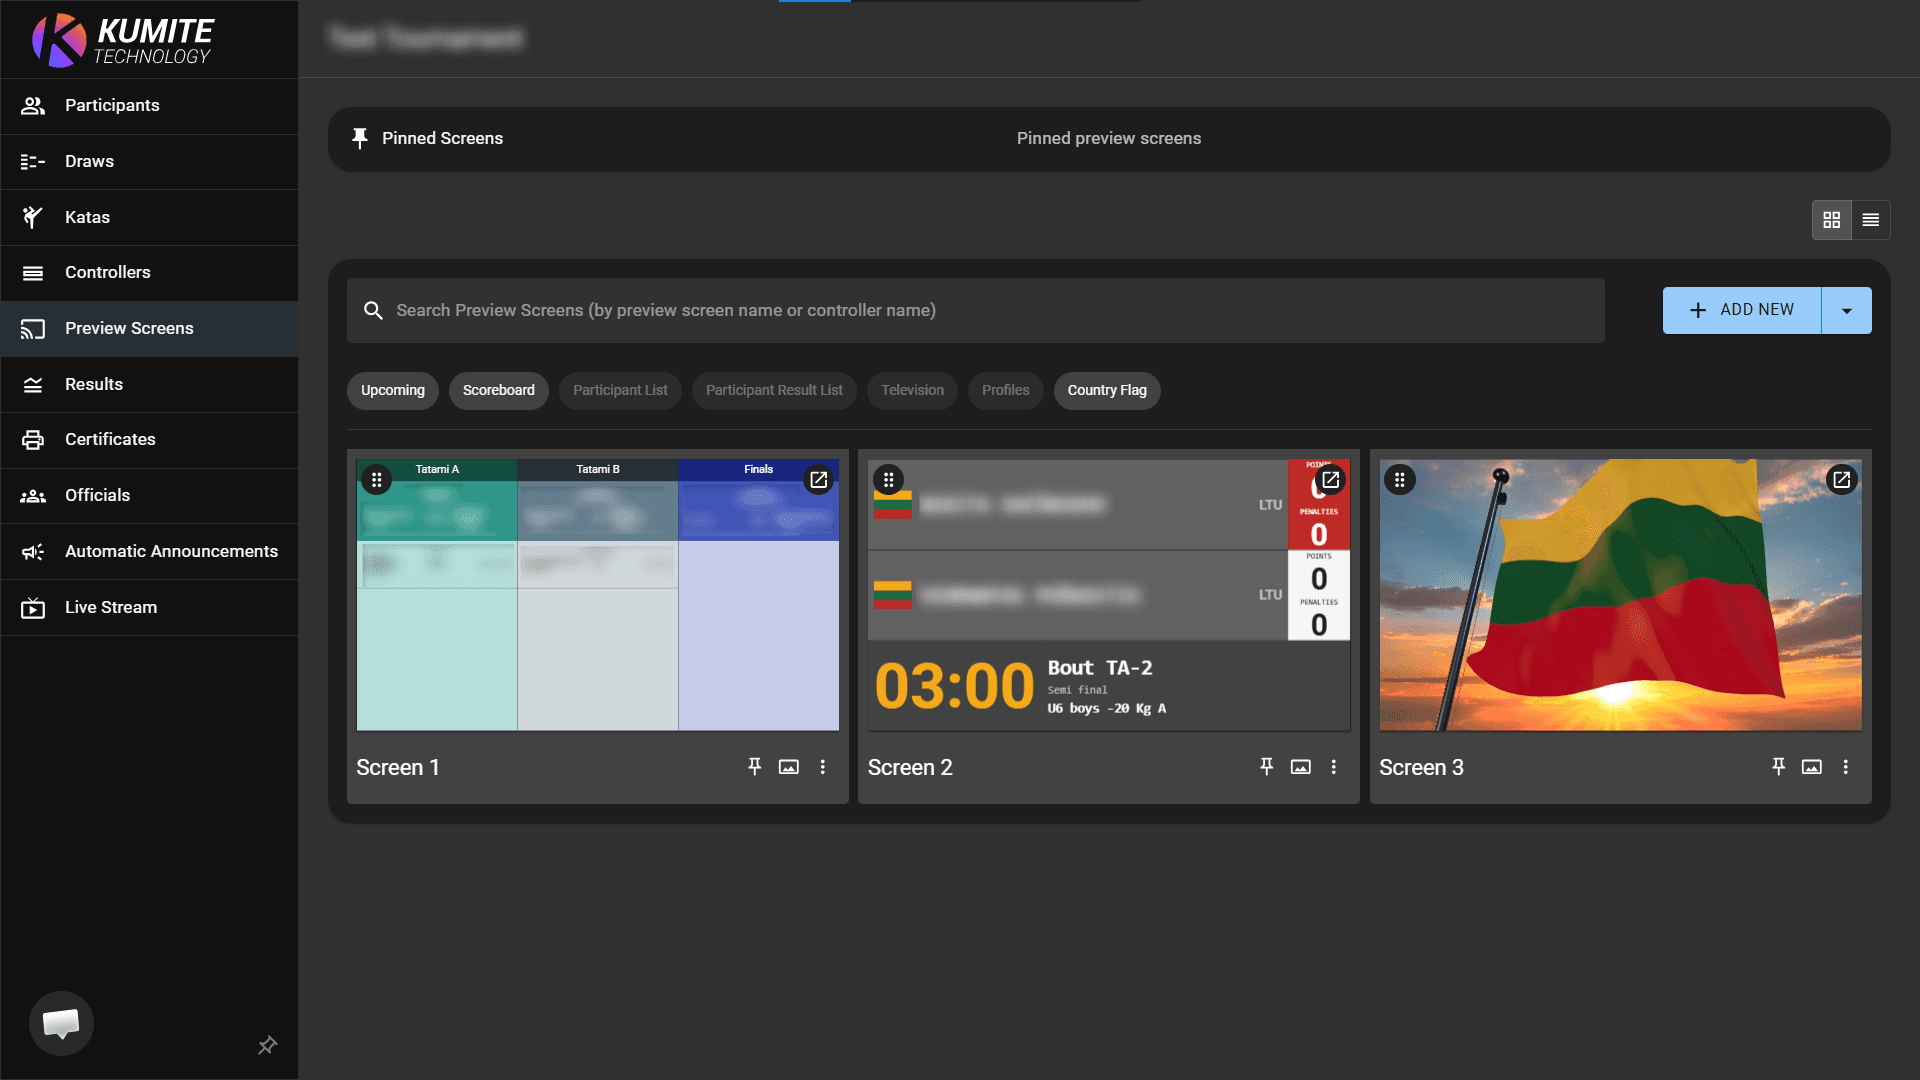Click the background image icon under Screen 1
Viewport: 1920px width, 1080px height.
click(x=789, y=767)
